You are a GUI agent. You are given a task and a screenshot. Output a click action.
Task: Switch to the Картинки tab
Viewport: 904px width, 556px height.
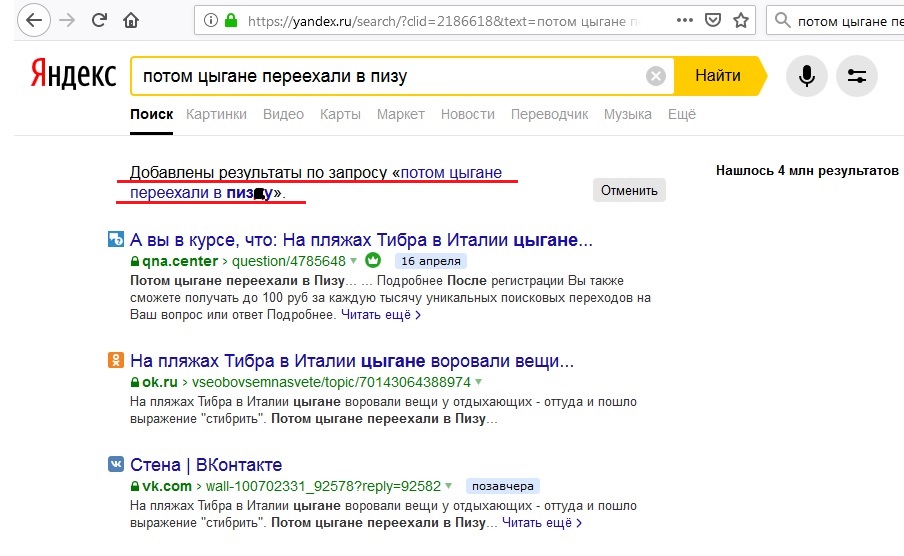click(x=216, y=114)
